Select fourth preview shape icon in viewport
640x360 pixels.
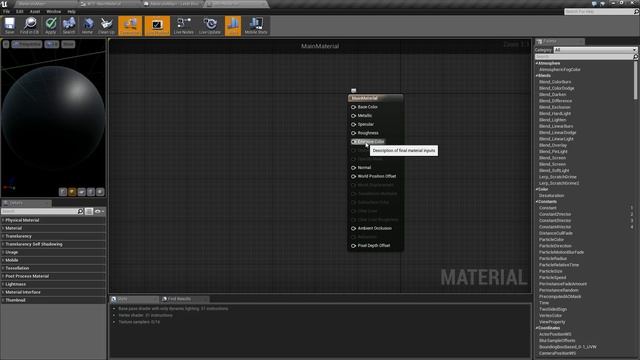click(91, 192)
